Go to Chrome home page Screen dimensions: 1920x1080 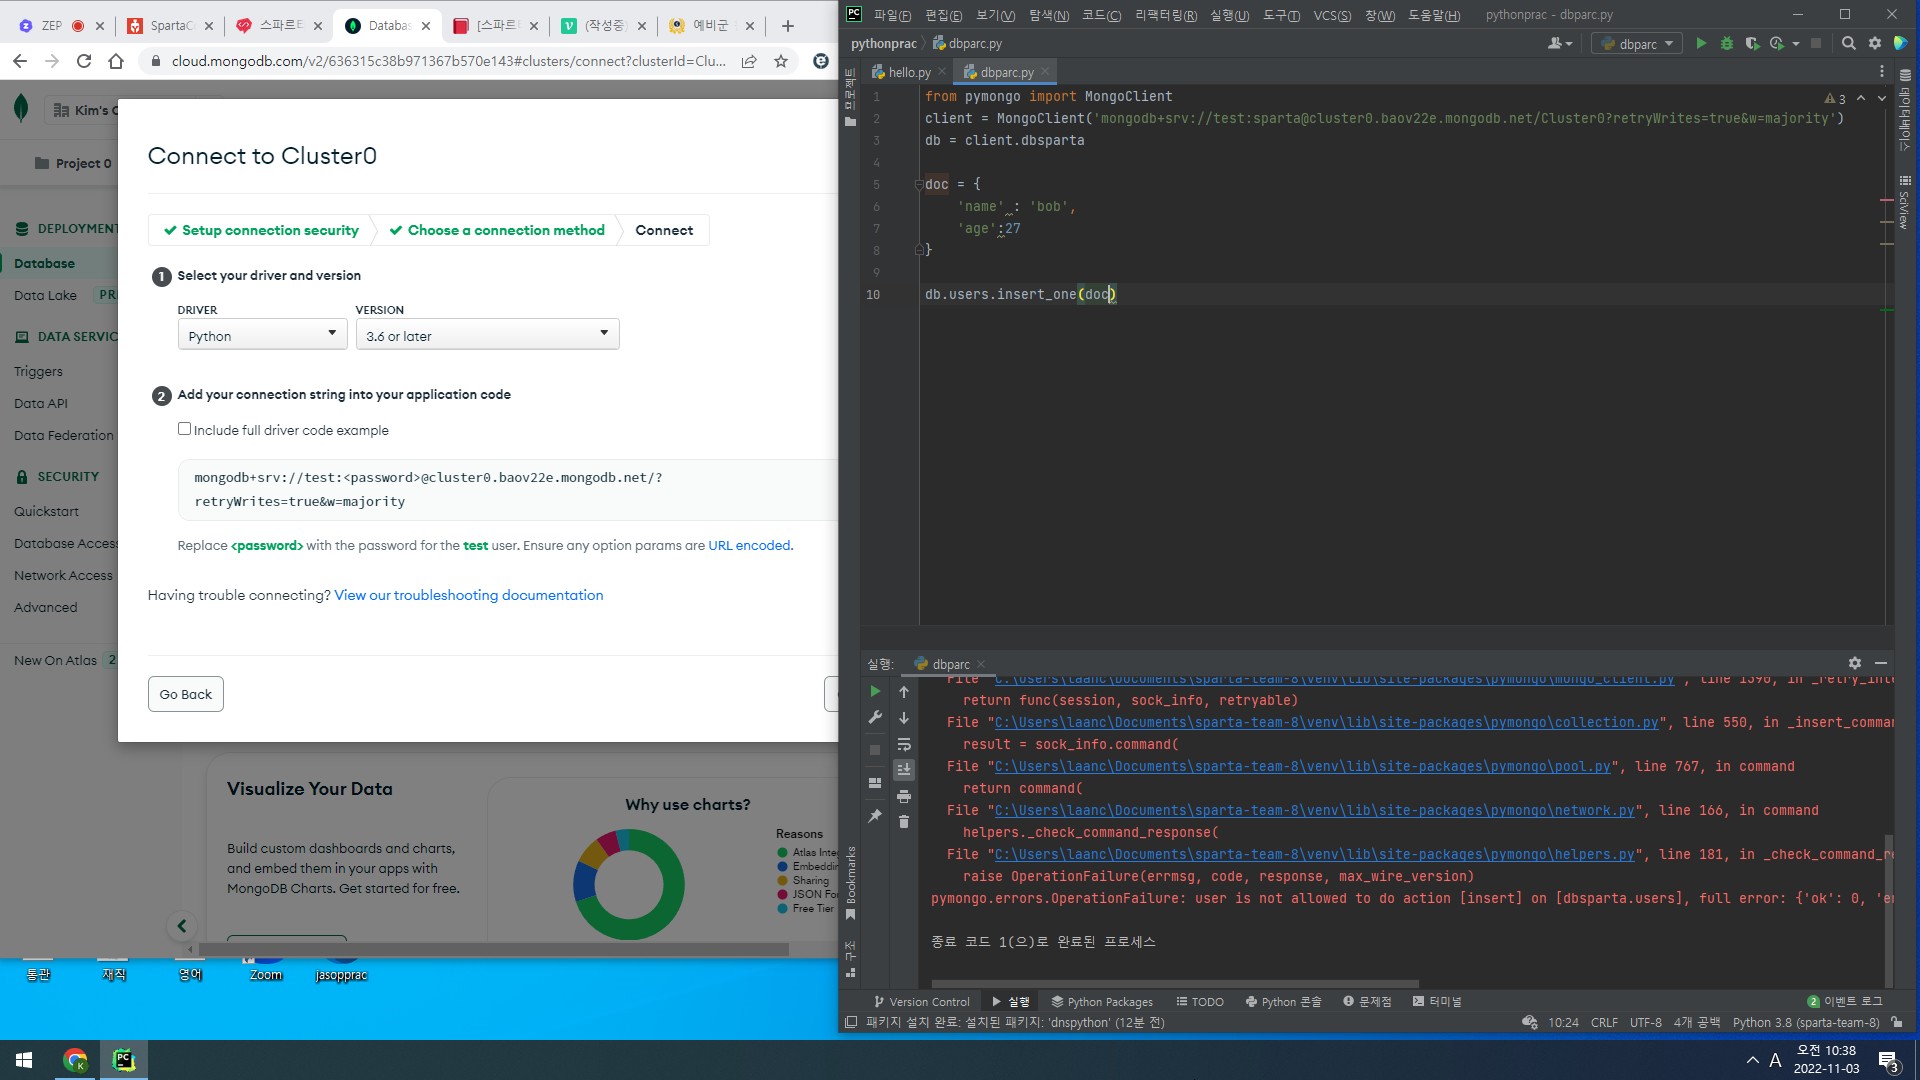coord(116,61)
